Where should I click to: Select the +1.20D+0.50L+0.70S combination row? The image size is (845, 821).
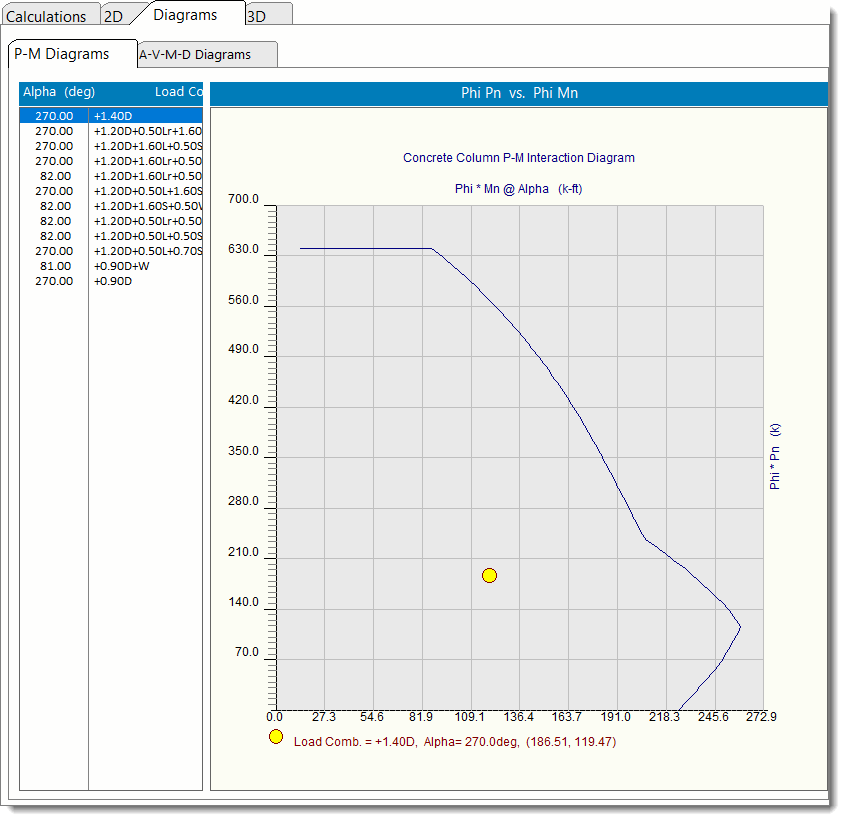(147, 251)
